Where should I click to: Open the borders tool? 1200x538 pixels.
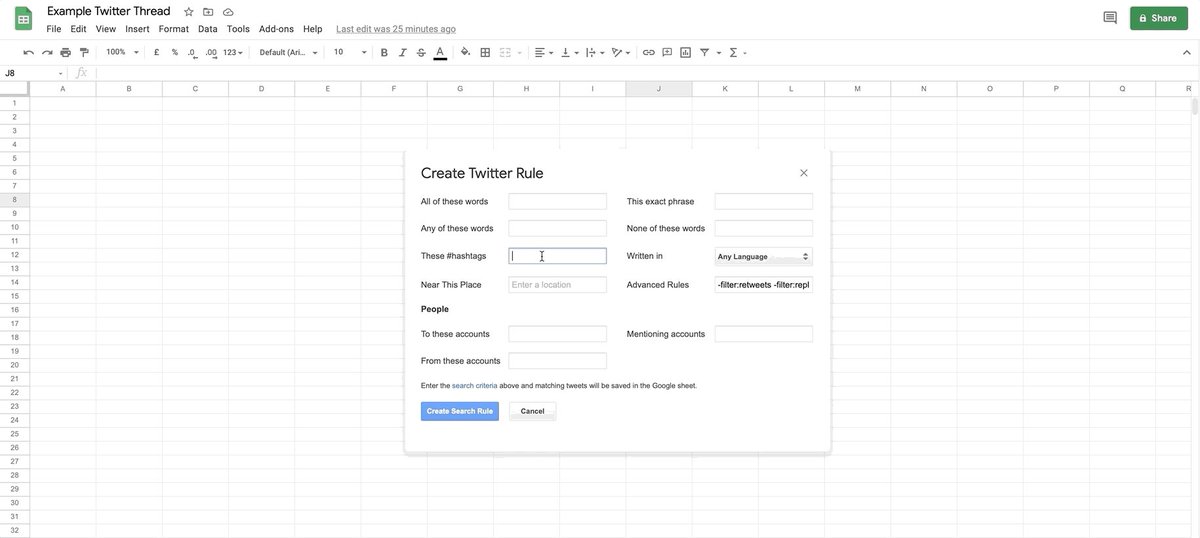pos(485,52)
